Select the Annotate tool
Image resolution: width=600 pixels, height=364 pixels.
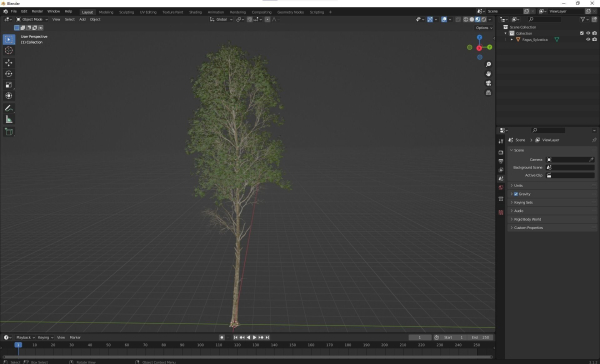pos(9,108)
